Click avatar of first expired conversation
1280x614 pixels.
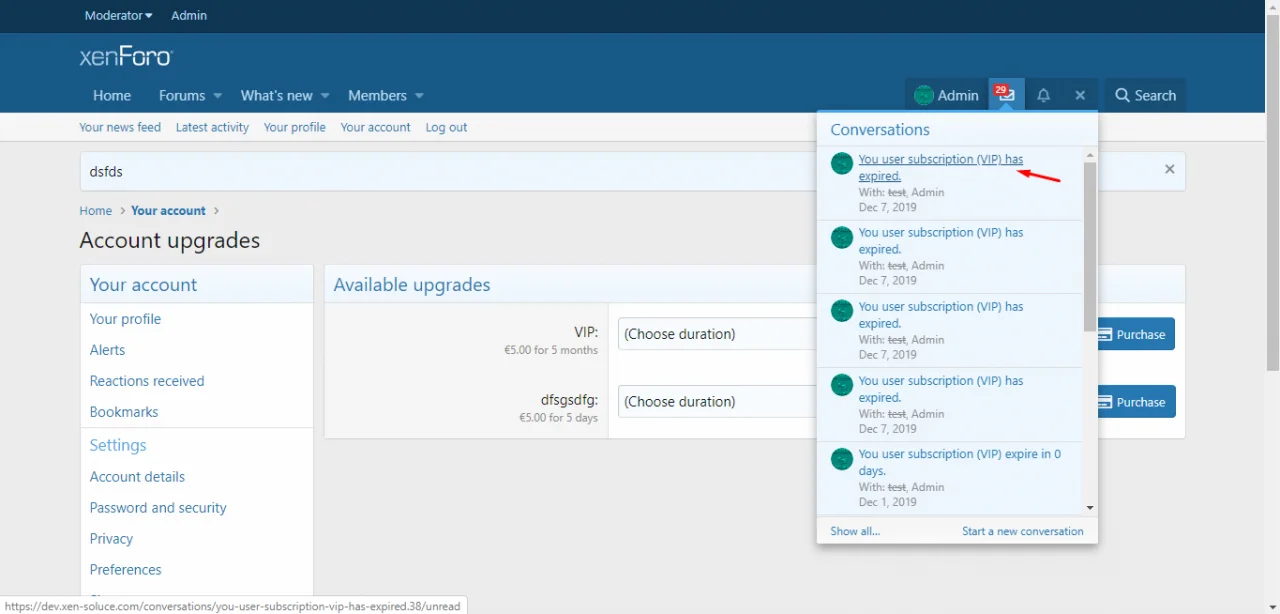pos(842,163)
